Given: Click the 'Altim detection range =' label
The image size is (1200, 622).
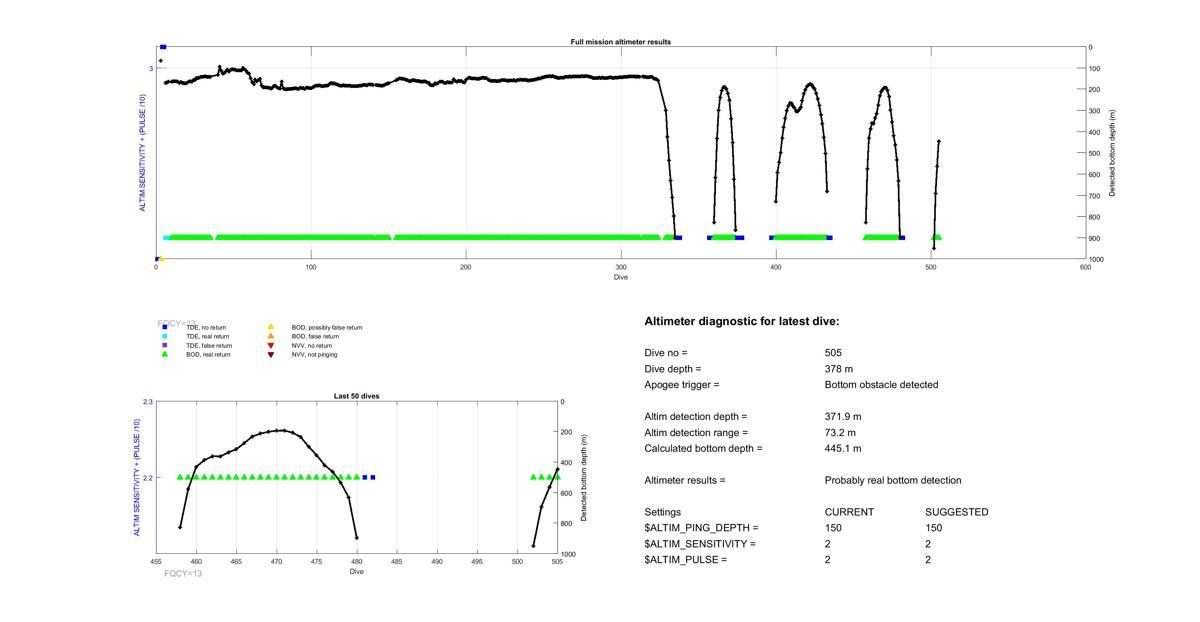Looking at the screenshot, I should pos(696,433).
